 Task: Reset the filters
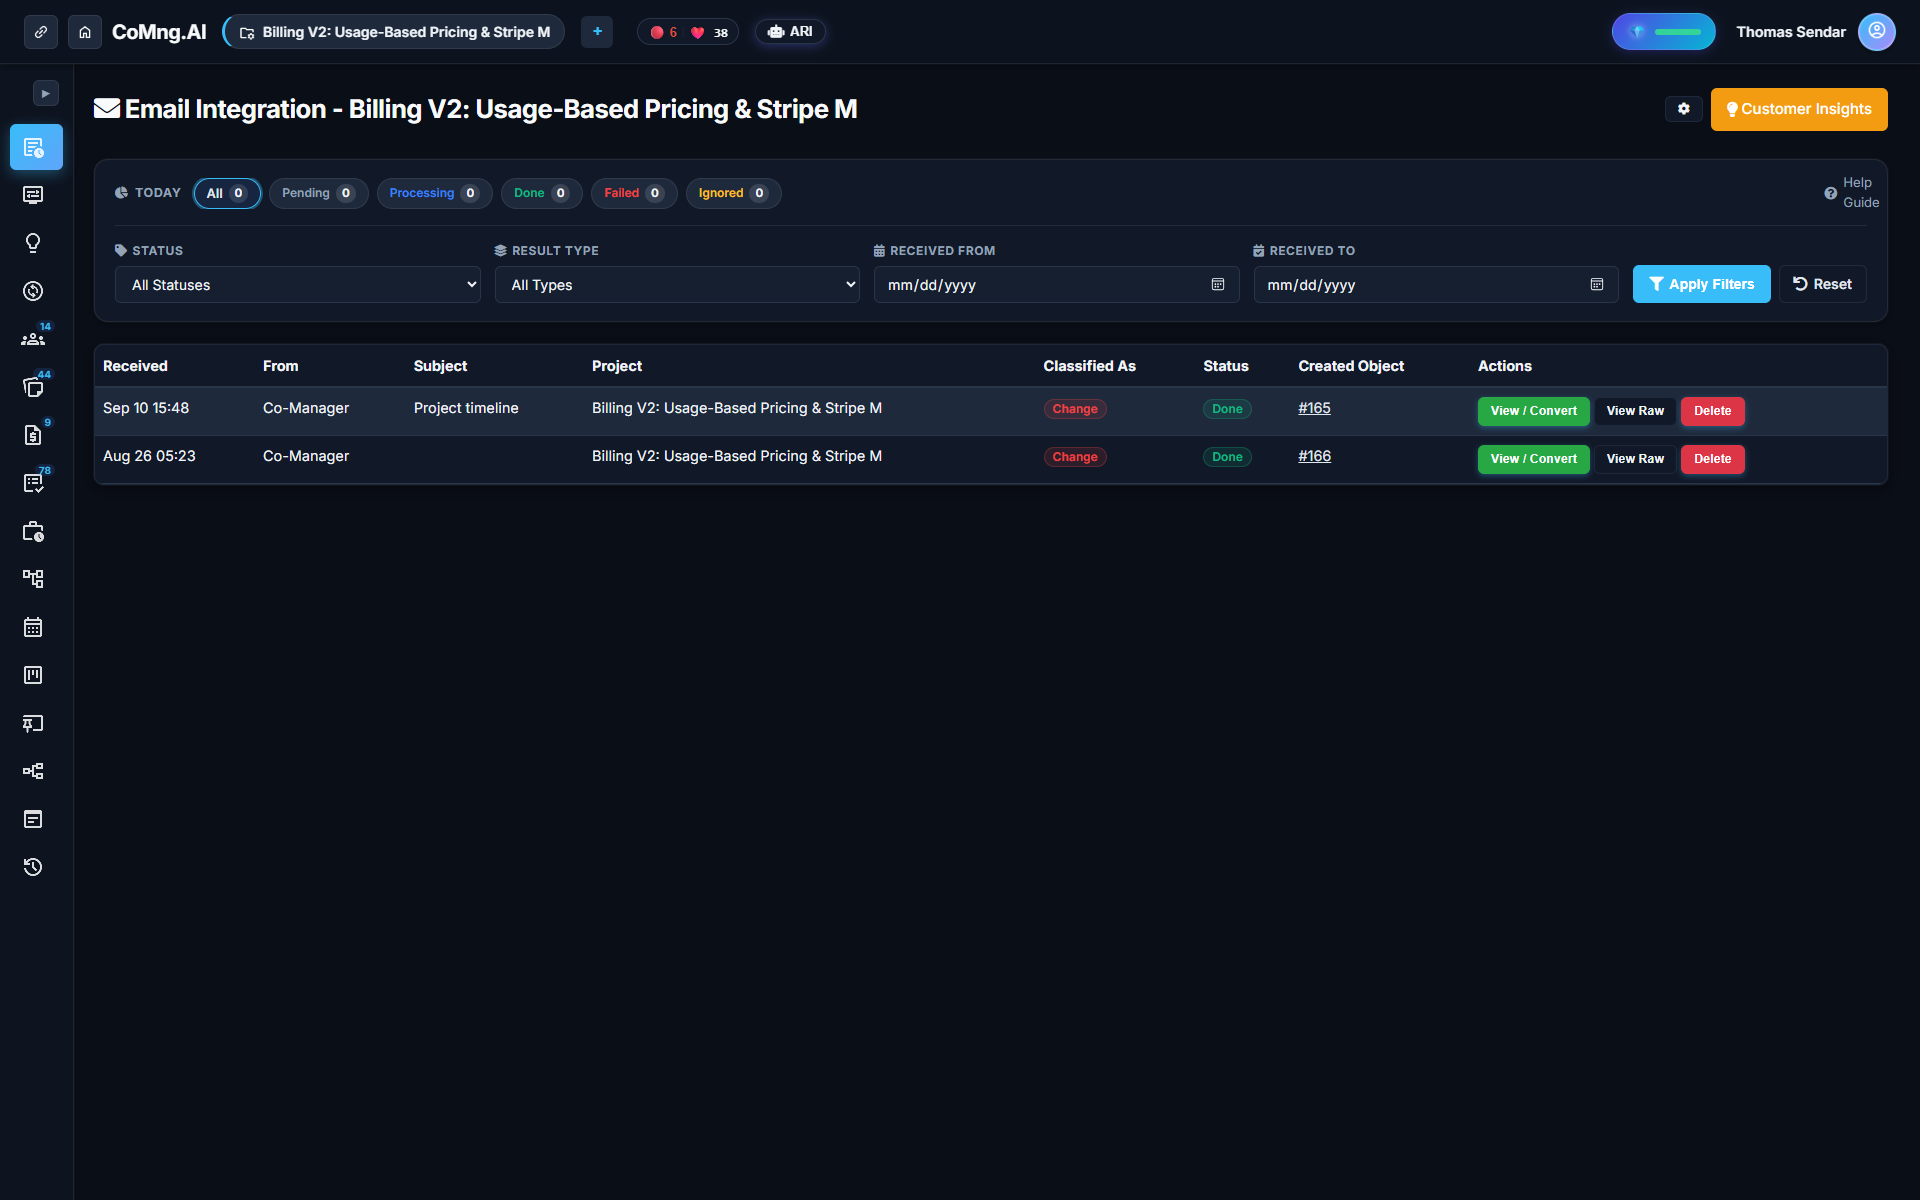pos(1822,284)
